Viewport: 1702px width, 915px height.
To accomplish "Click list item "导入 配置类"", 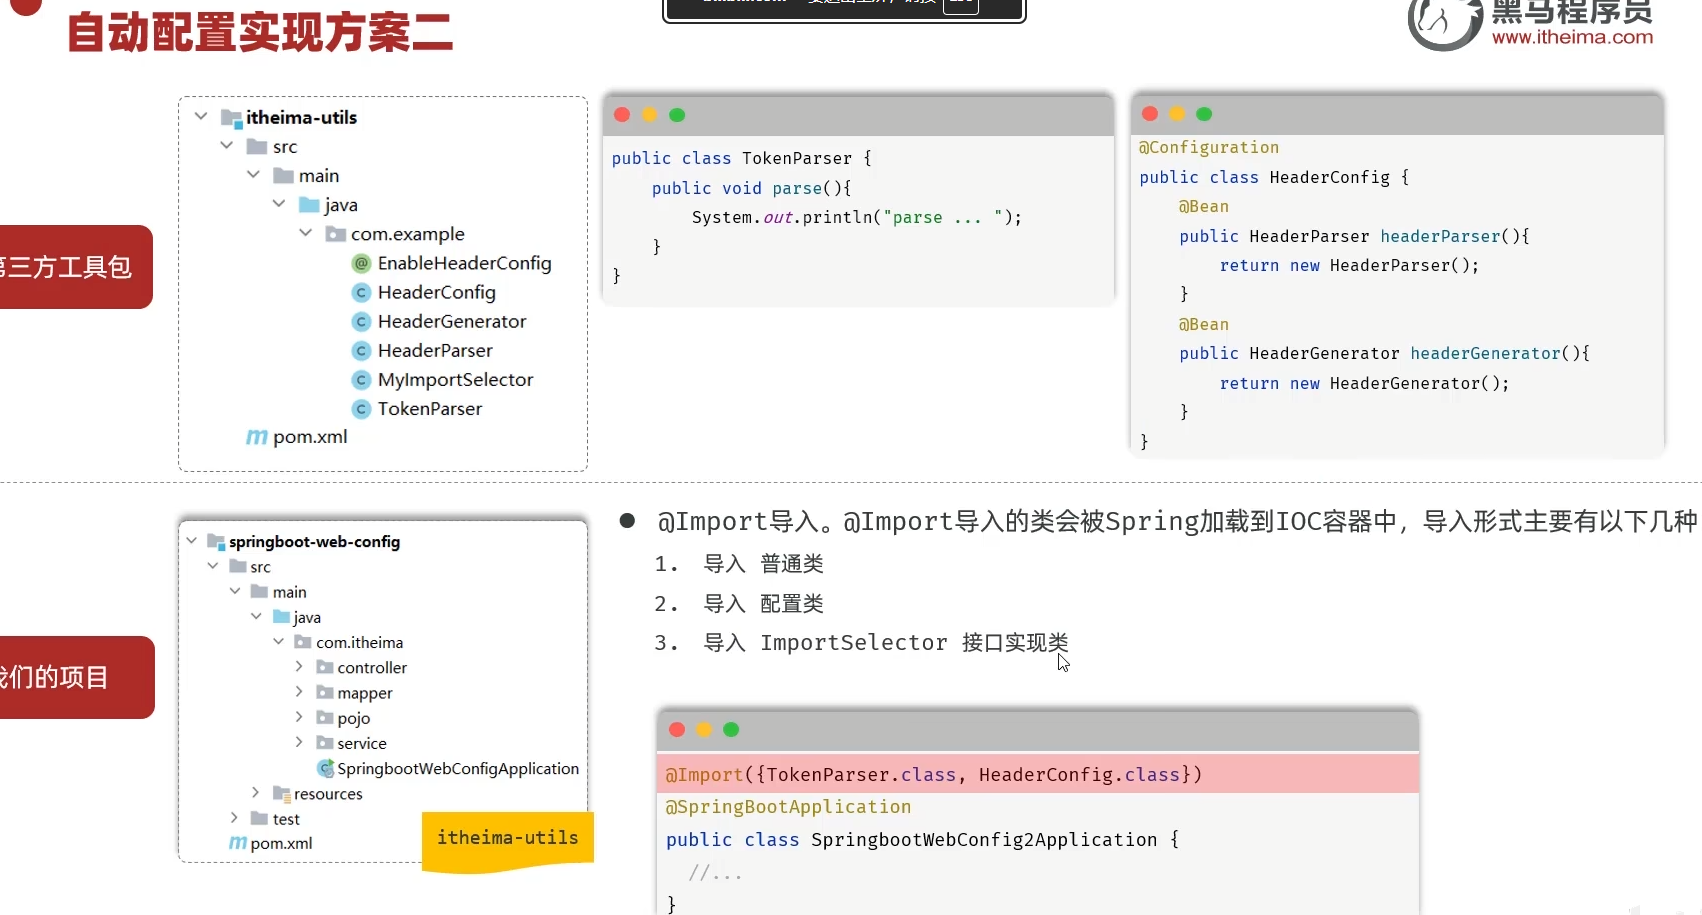I will tap(763, 604).
